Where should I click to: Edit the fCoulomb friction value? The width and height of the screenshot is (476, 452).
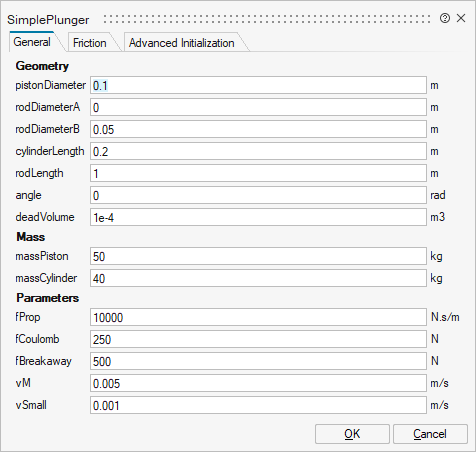pos(258,339)
